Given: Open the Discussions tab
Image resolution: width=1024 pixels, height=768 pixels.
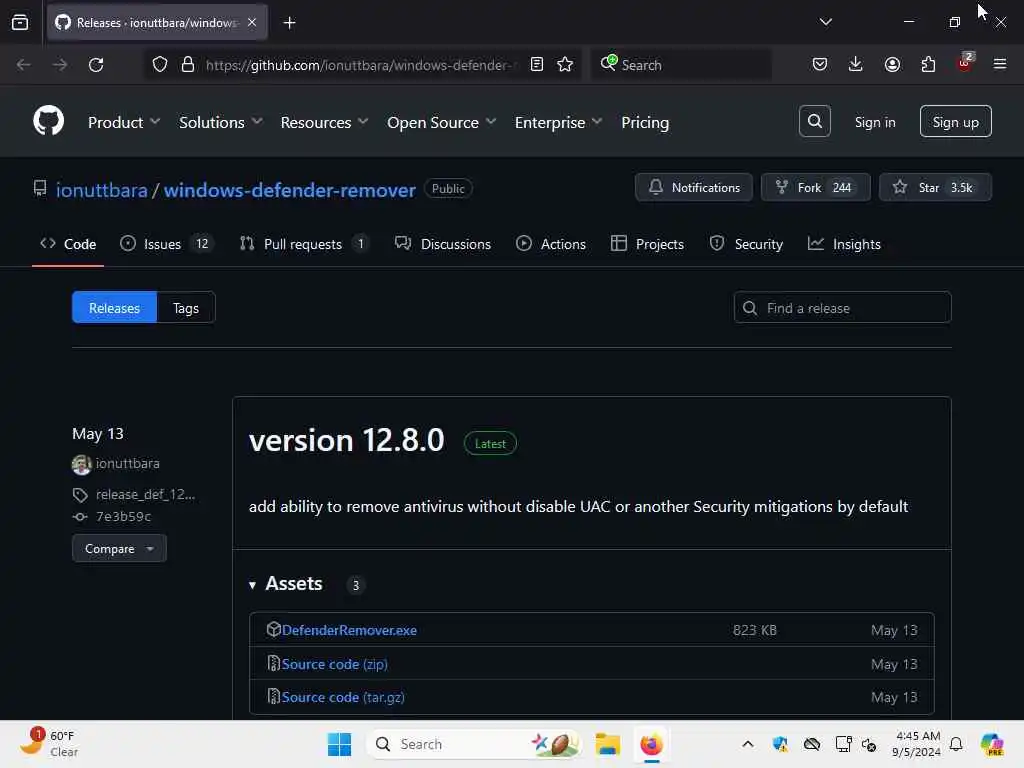Looking at the screenshot, I should tap(443, 244).
